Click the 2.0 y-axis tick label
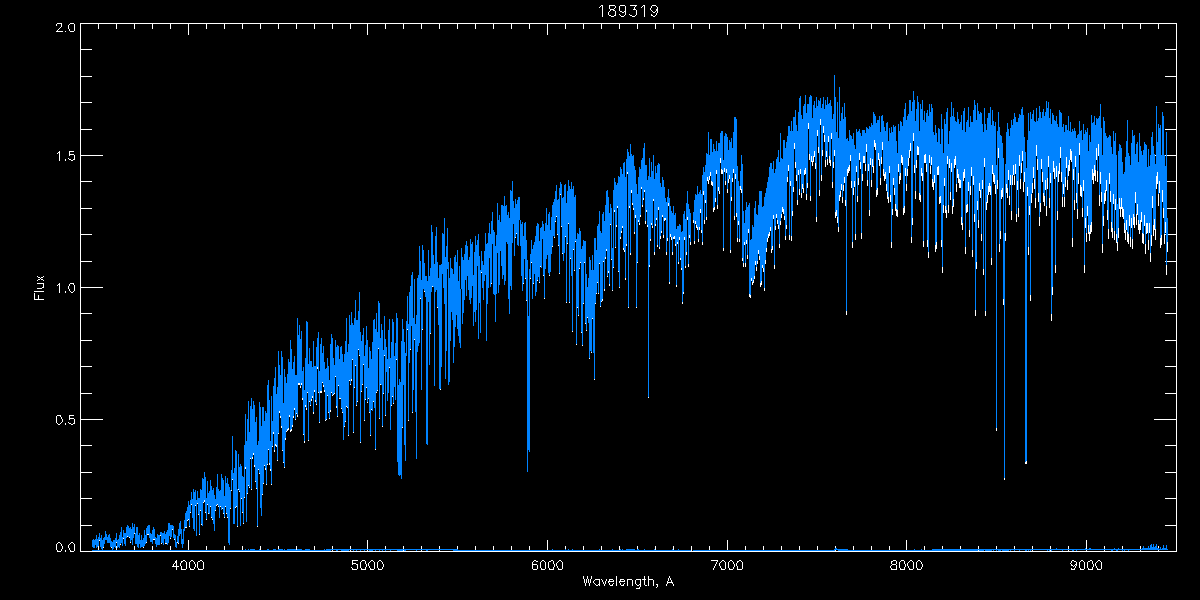 pyautogui.click(x=63, y=28)
